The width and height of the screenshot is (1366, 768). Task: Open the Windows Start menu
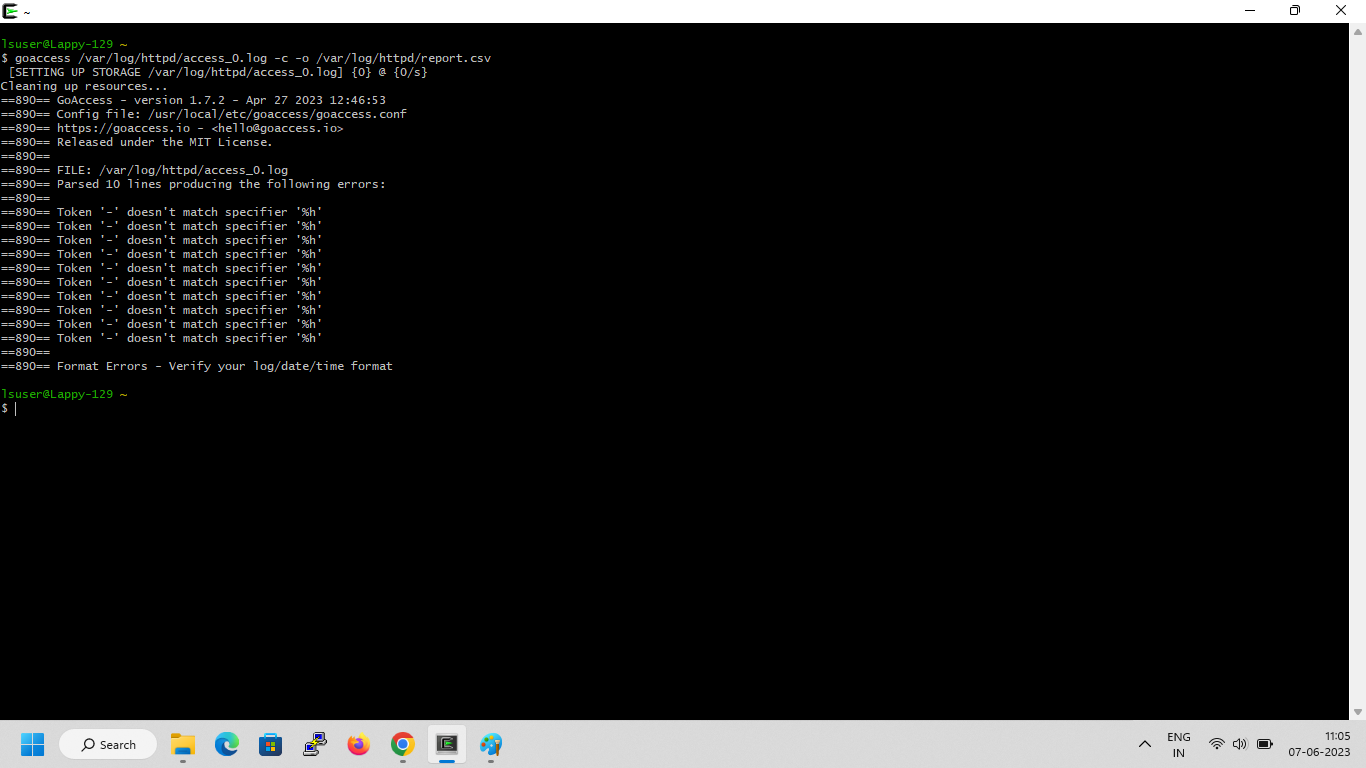click(x=33, y=744)
